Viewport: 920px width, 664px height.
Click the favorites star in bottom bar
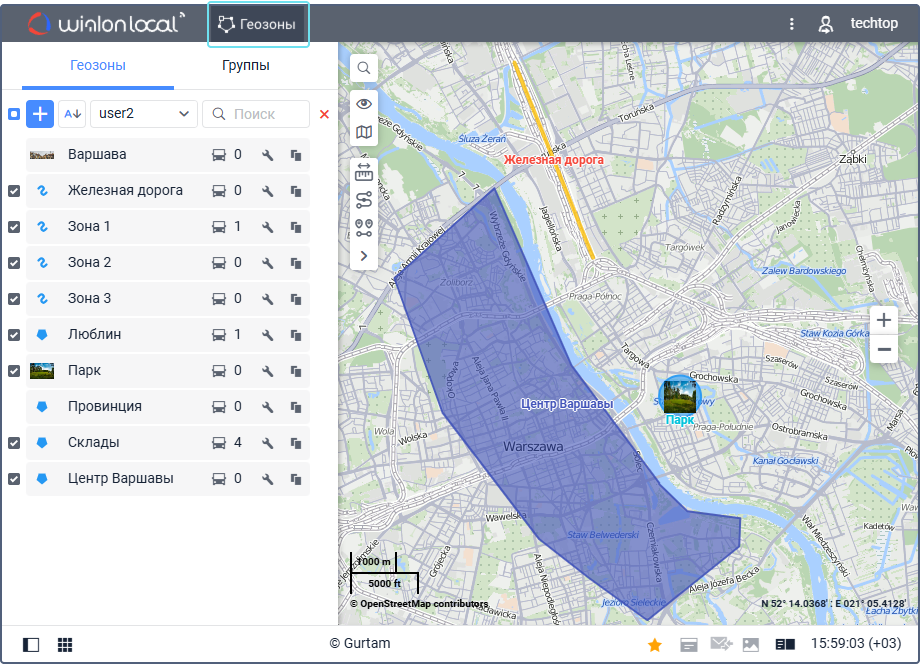click(655, 644)
